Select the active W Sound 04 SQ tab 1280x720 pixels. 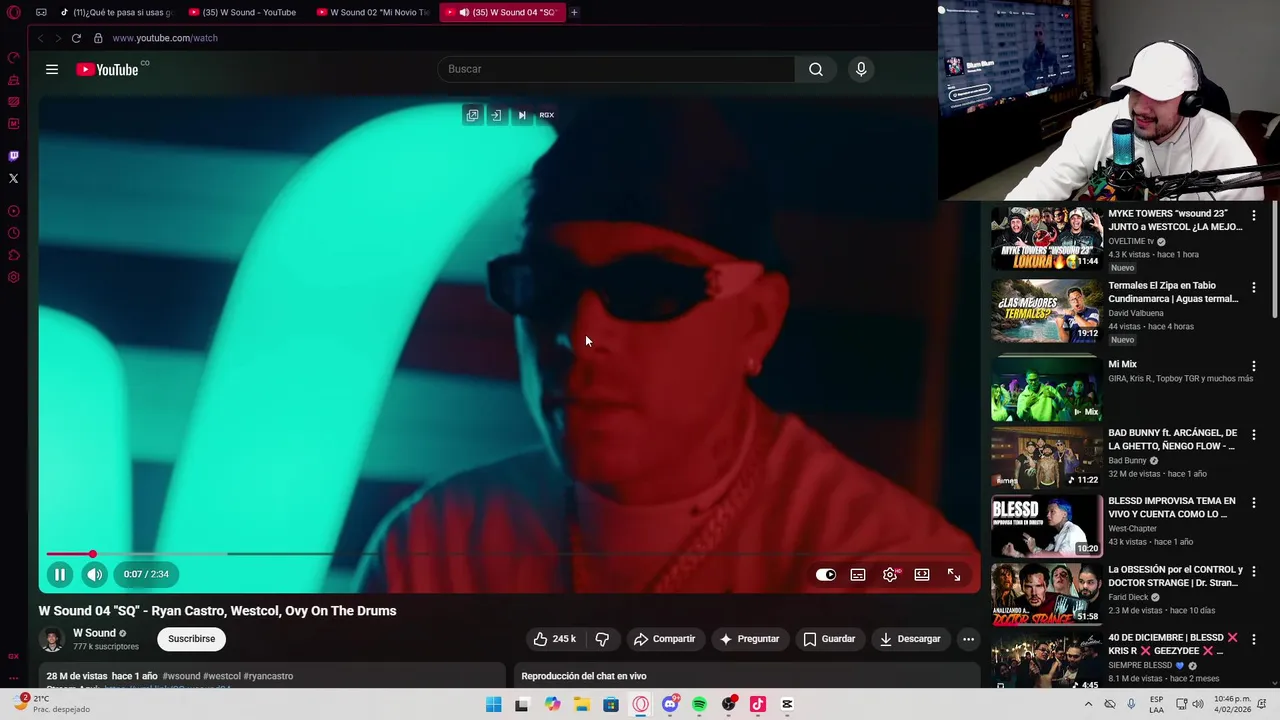click(502, 12)
